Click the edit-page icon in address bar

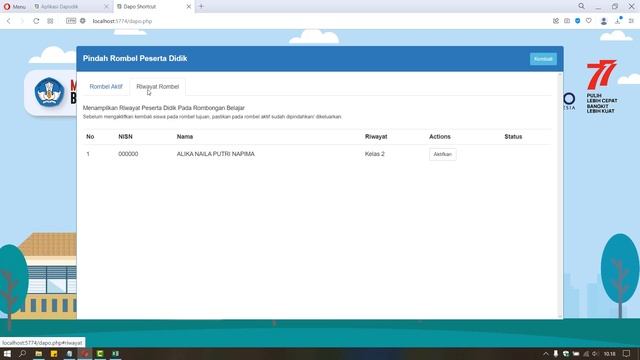[556, 21]
